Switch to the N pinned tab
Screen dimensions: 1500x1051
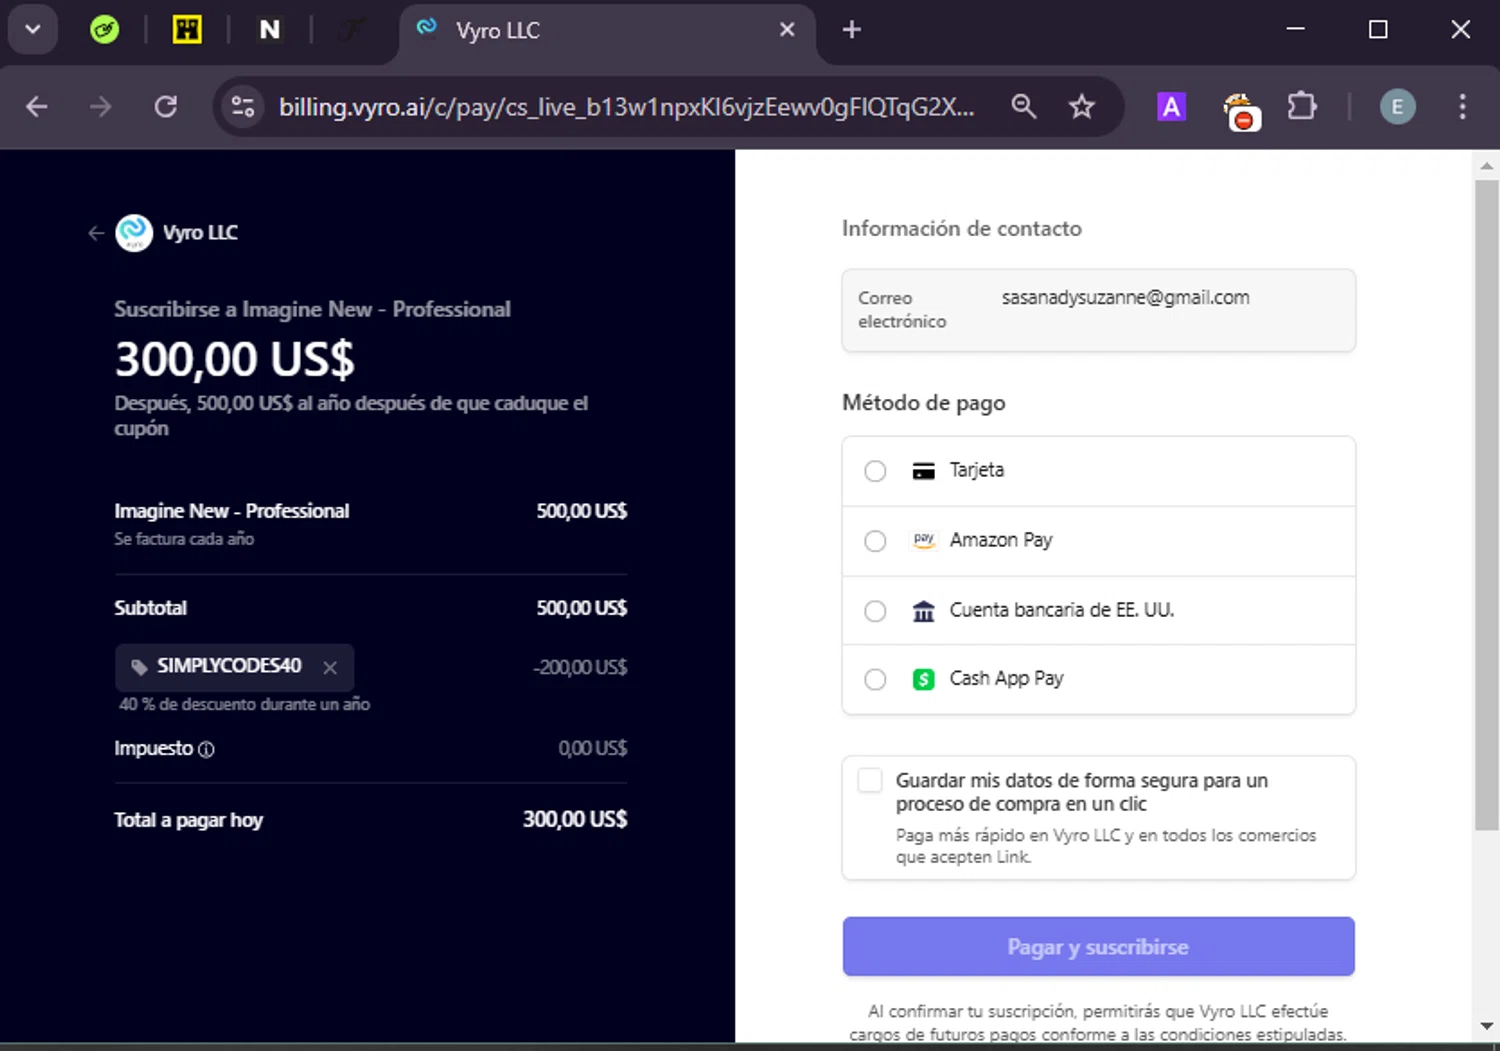coord(270,29)
